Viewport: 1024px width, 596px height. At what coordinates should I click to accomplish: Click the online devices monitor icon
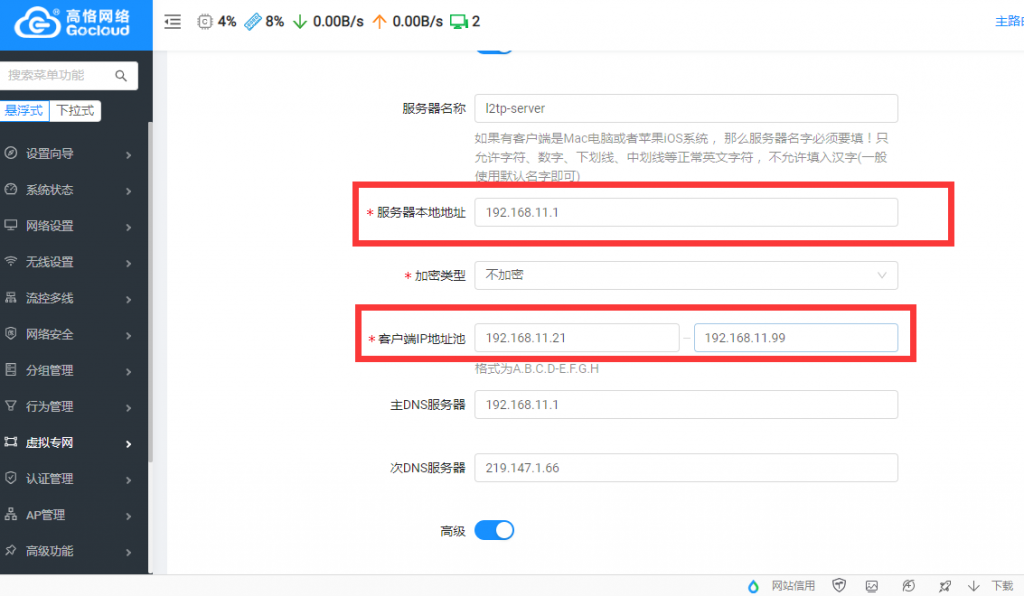pyautogui.click(x=458, y=22)
